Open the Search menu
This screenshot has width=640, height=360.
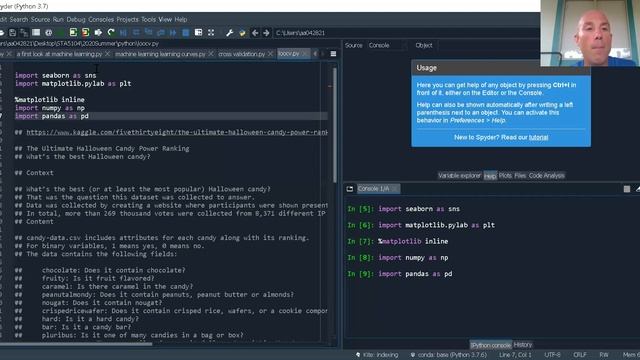tap(18, 19)
